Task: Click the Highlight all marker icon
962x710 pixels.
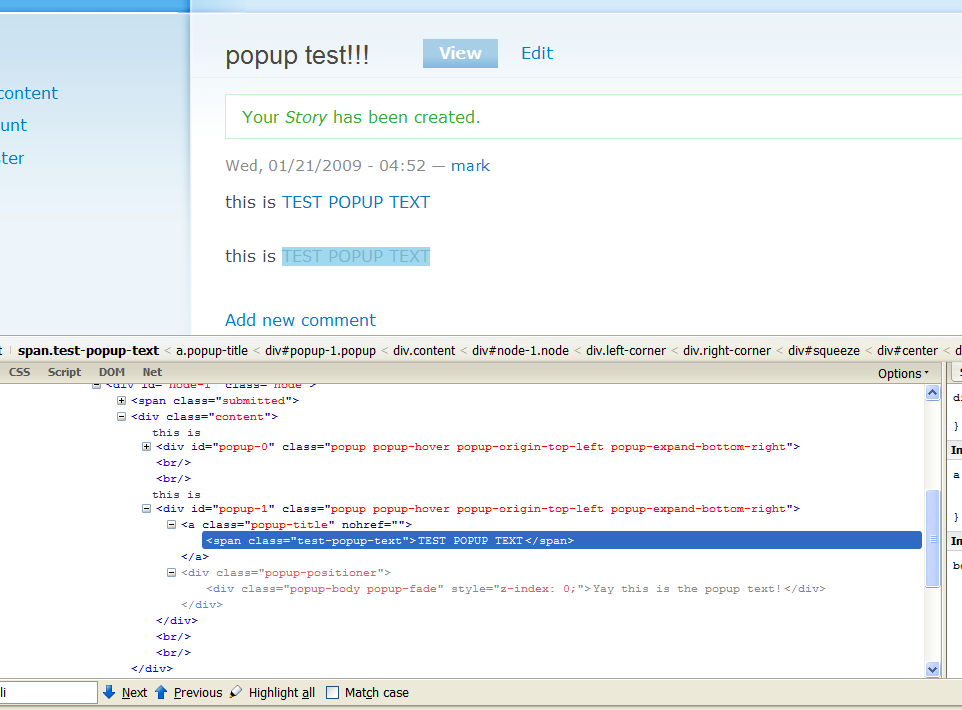Action: tap(236, 692)
